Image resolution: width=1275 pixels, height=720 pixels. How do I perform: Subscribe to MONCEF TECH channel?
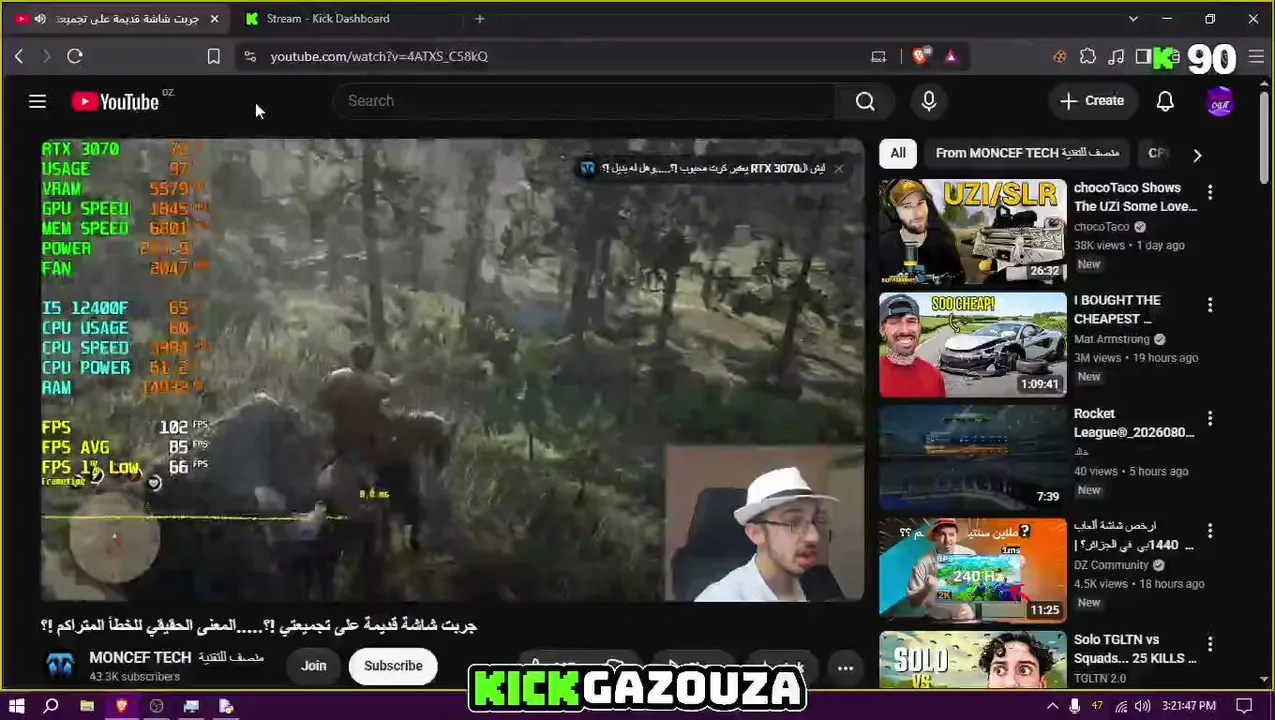[x=393, y=666]
